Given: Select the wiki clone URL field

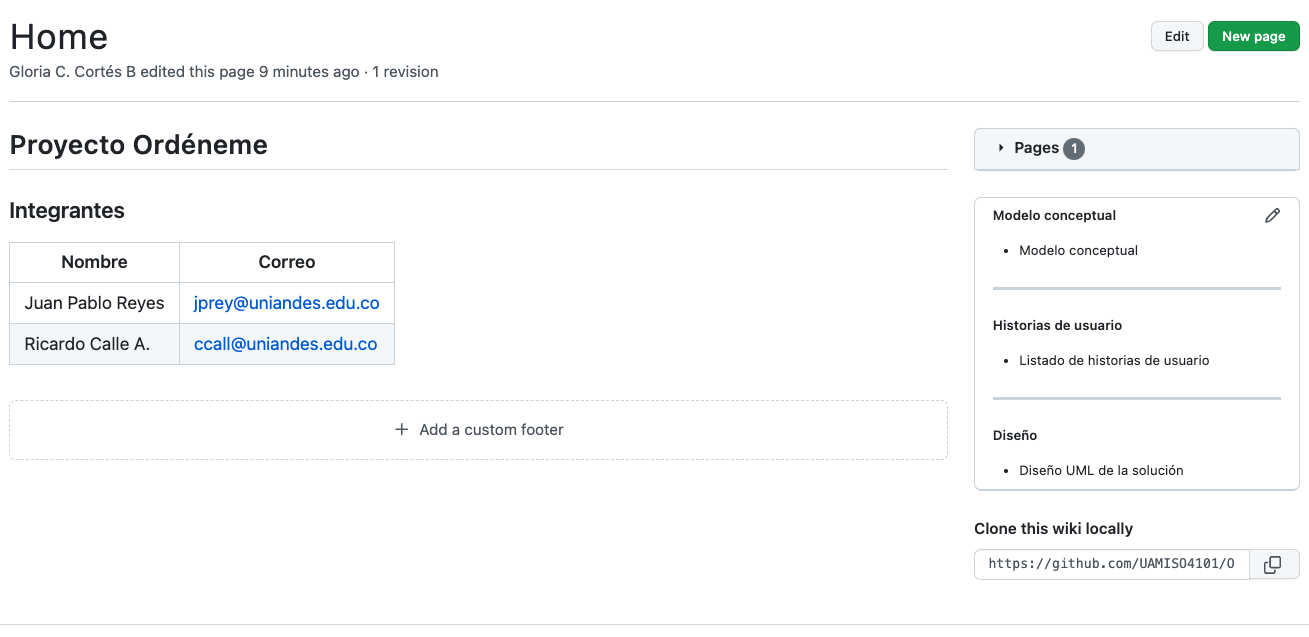Looking at the screenshot, I should tap(1112, 565).
